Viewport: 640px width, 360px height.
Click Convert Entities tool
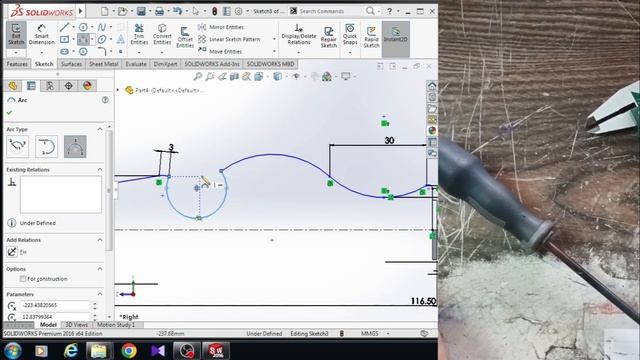[x=162, y=35]
